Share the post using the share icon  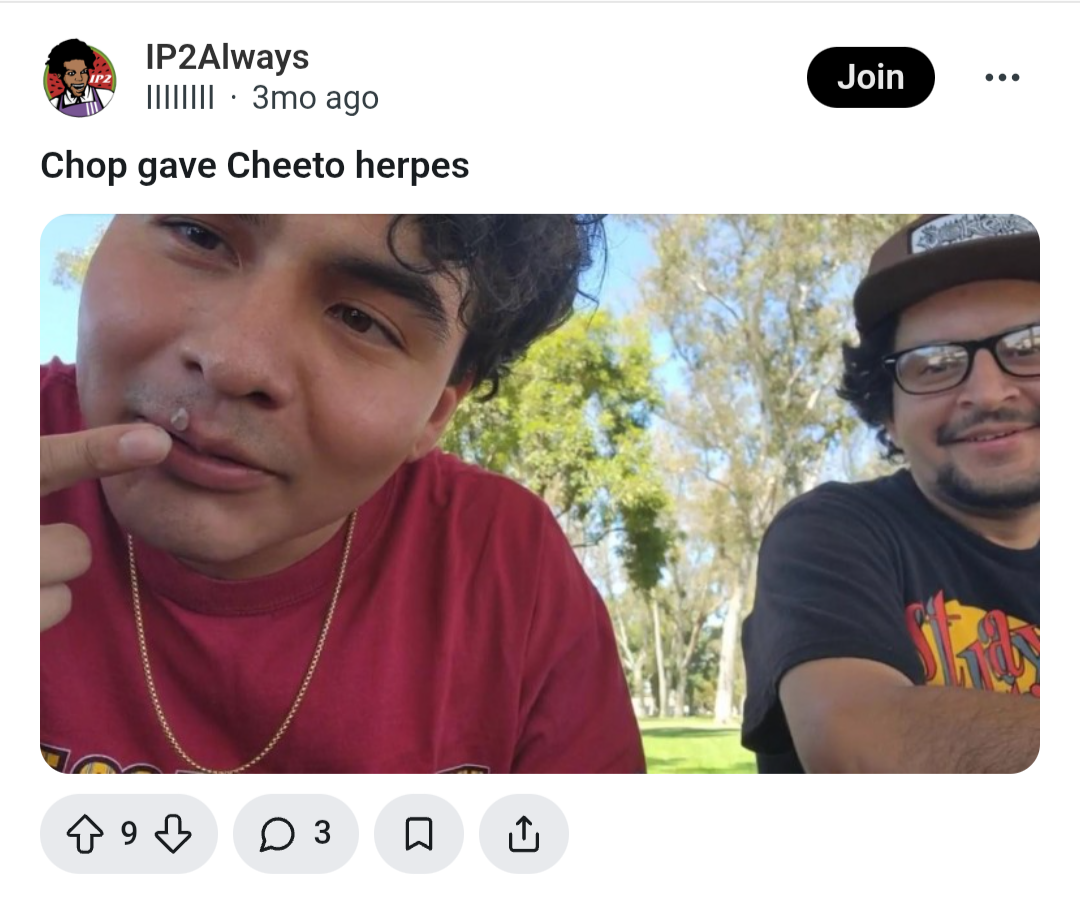coord(523,834)
